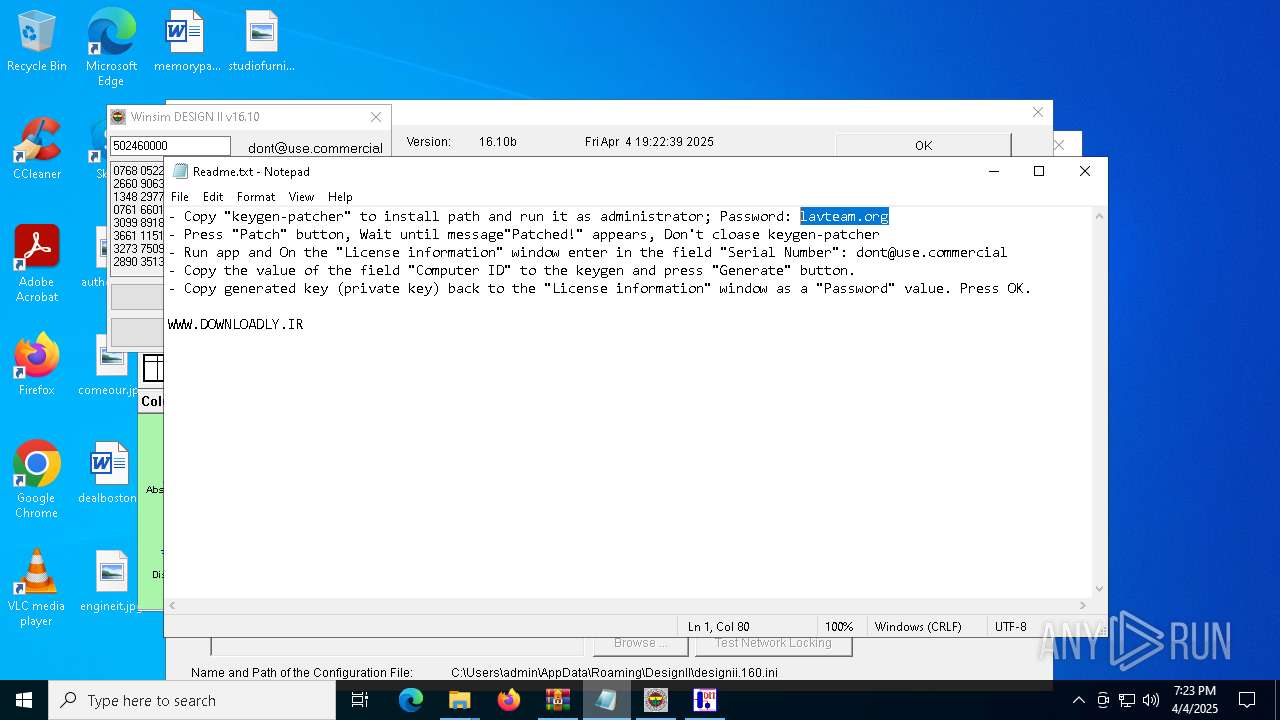
Task: Click the Notepad icon in the title bar
Action: [180, 171]
